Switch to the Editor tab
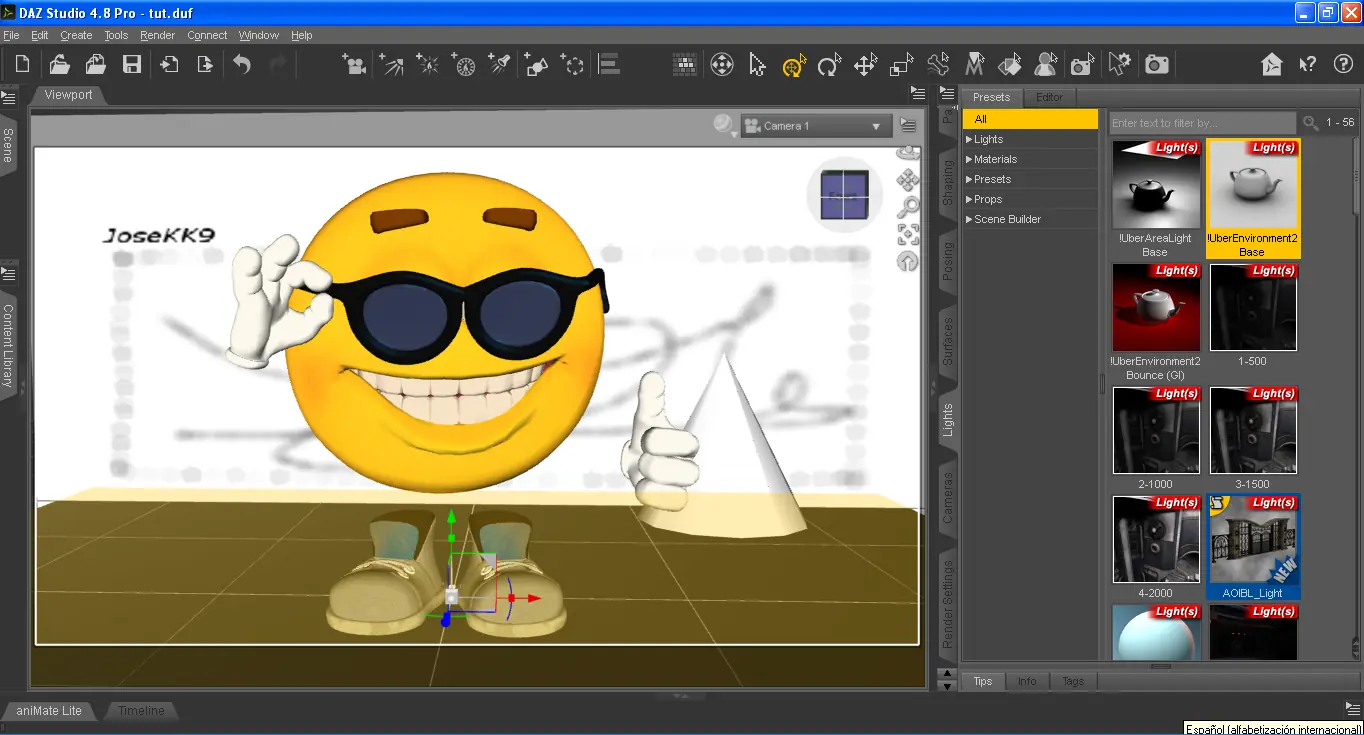The width and height of the screenshot is (1364, 735). pyautogui.click(x=1049, y=97)
